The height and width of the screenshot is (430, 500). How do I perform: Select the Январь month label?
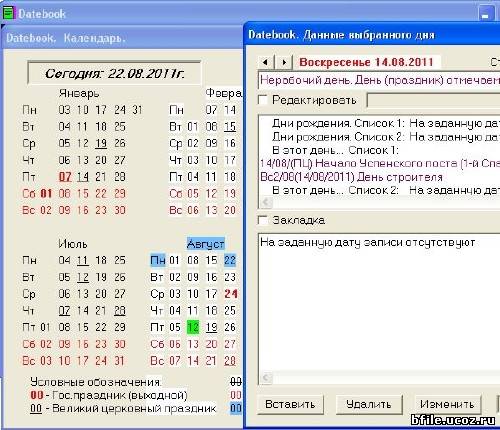pyautogui.click(x=79, y=93)
